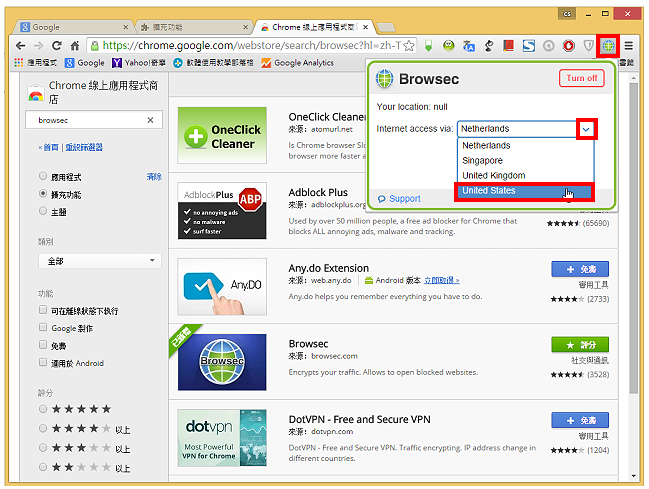Check the free filter checkbox
Image resolution: width=649 pixels, height=489 pixels.
(43, 344)
